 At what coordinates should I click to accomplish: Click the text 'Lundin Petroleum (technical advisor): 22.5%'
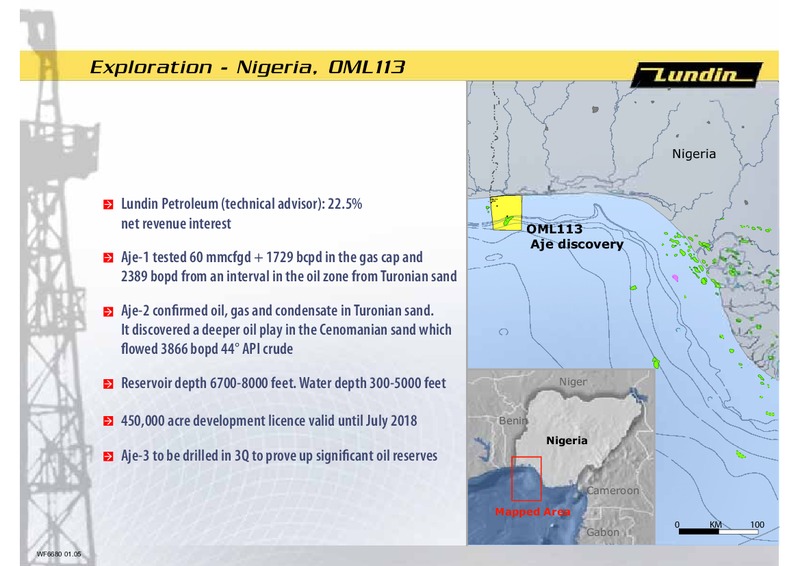[241, 204]
